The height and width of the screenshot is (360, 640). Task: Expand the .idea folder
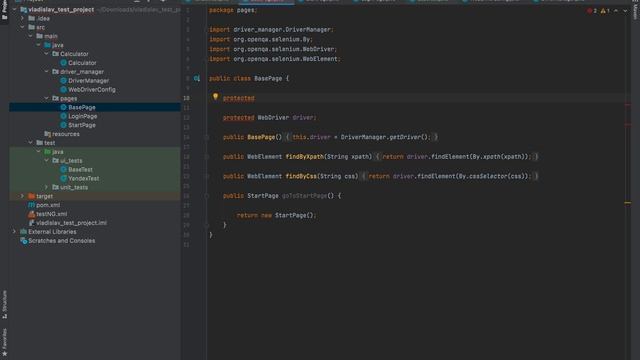tap(22, 18)
